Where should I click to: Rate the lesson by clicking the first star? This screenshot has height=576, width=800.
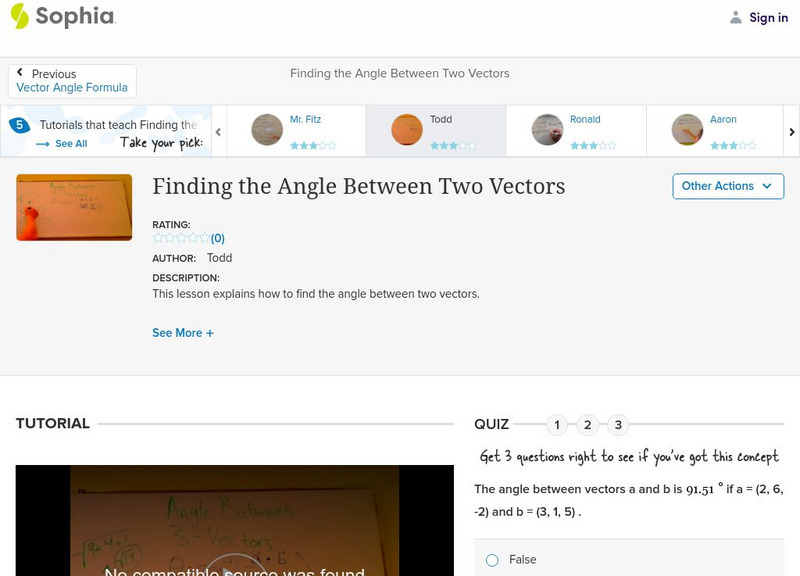156,237
